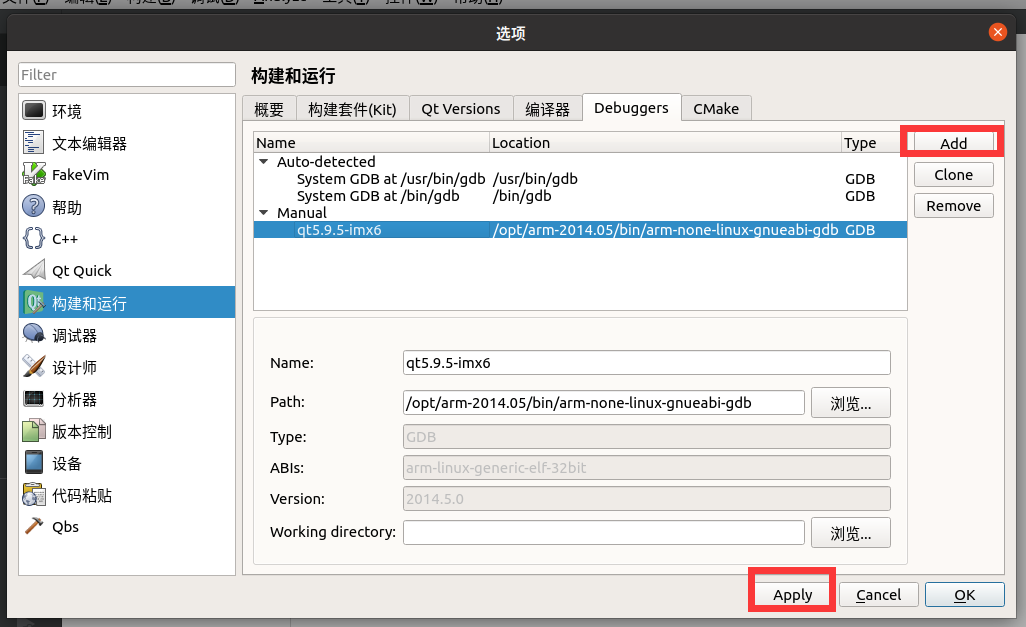The width and height of the screenshot is (1026, 627).
Task: Open the 调试器 bug icon
Action: tap(34, 334)
